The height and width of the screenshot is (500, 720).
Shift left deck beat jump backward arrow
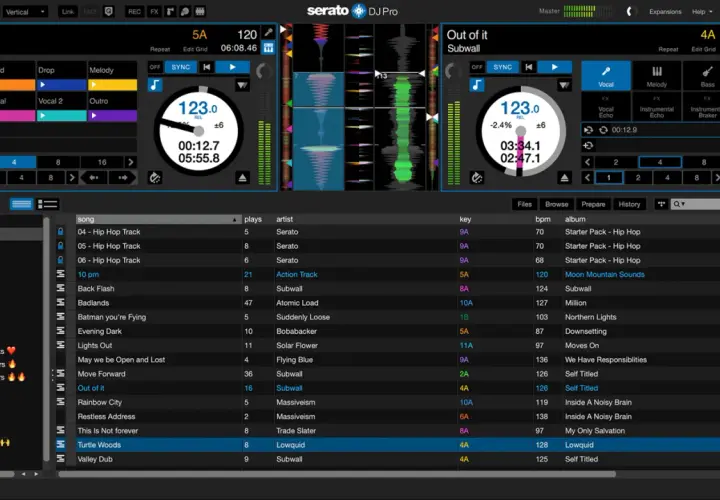coord(94,178)
